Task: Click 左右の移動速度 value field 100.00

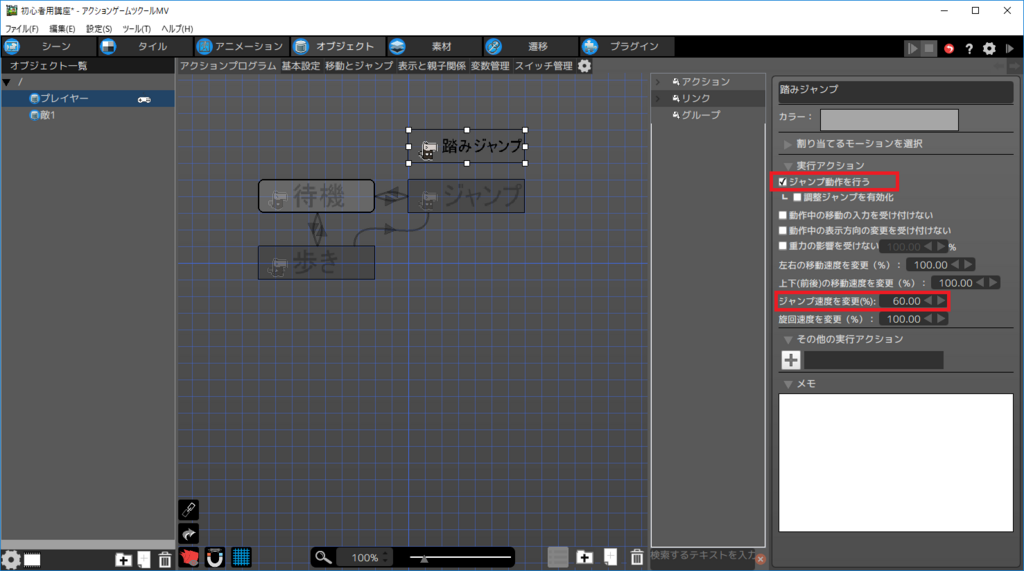Action: click(x=929, y=265)
